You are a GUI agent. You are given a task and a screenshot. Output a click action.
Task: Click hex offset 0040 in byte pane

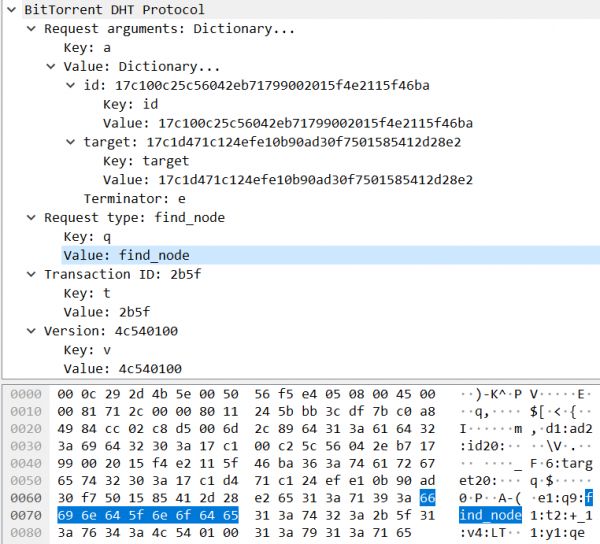click(26, 464)
